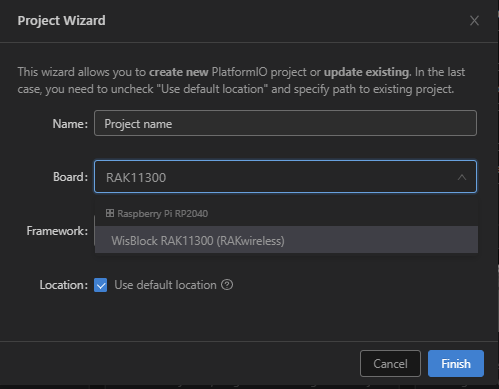Click the Finish button

tap(456, 363)
